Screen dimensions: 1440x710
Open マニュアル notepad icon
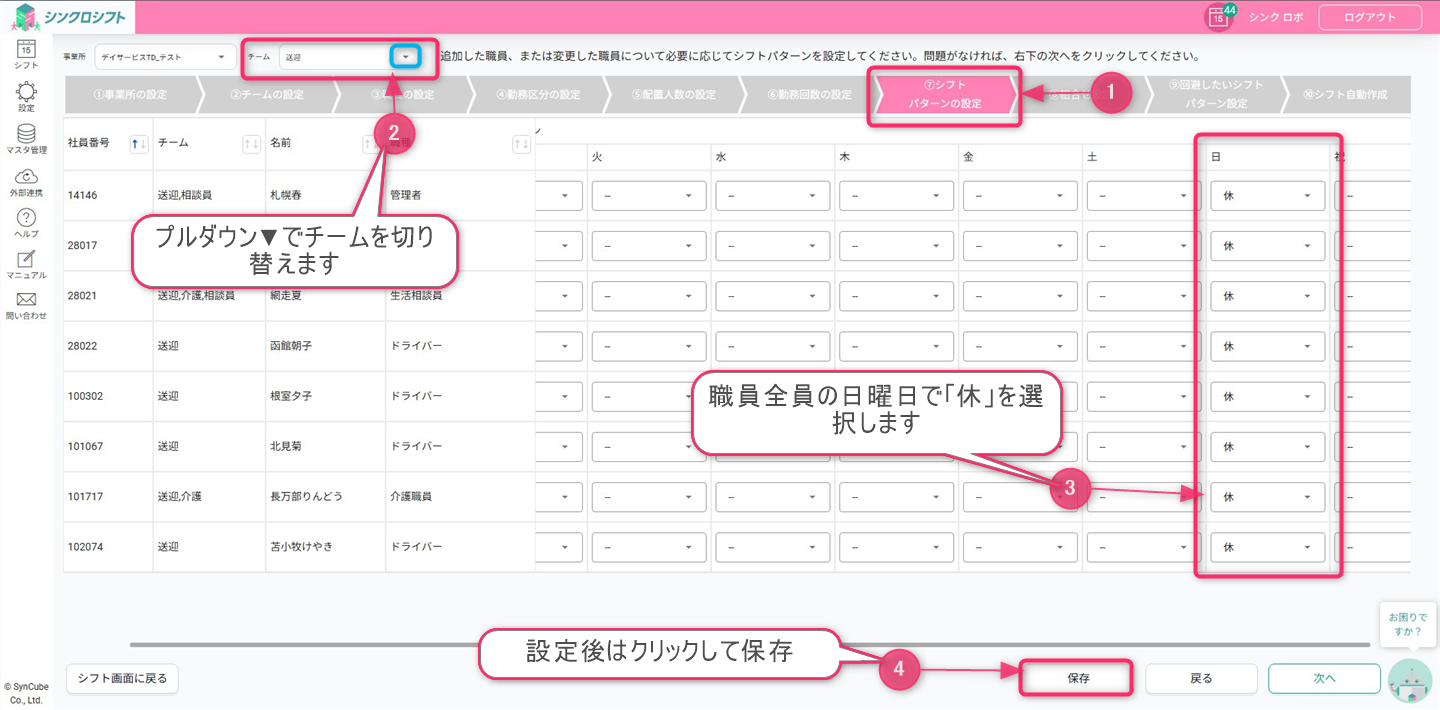[26, 264]
